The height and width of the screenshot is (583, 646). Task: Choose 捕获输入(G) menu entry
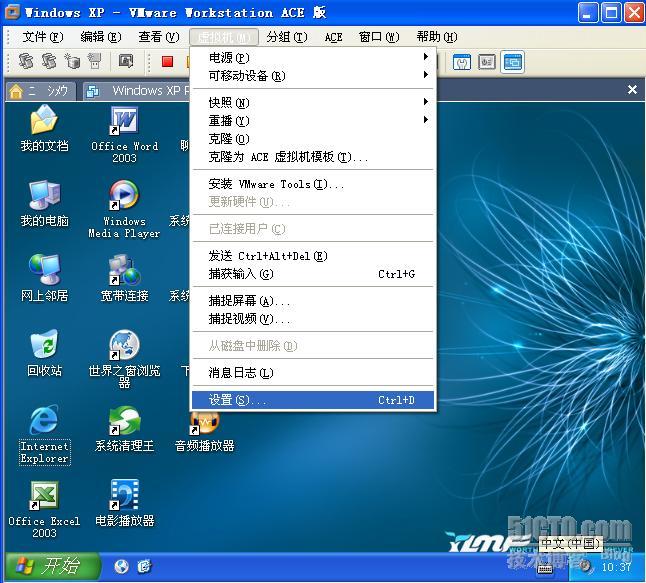tap(313, 274)
